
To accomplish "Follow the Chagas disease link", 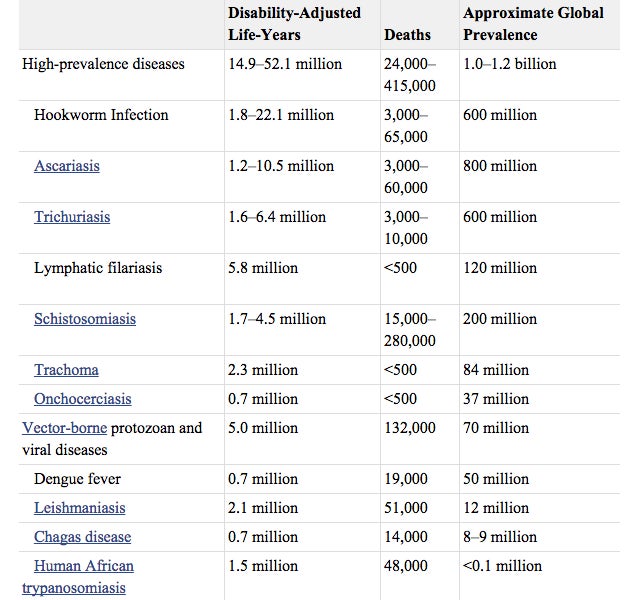I will (x=82, y=537).
